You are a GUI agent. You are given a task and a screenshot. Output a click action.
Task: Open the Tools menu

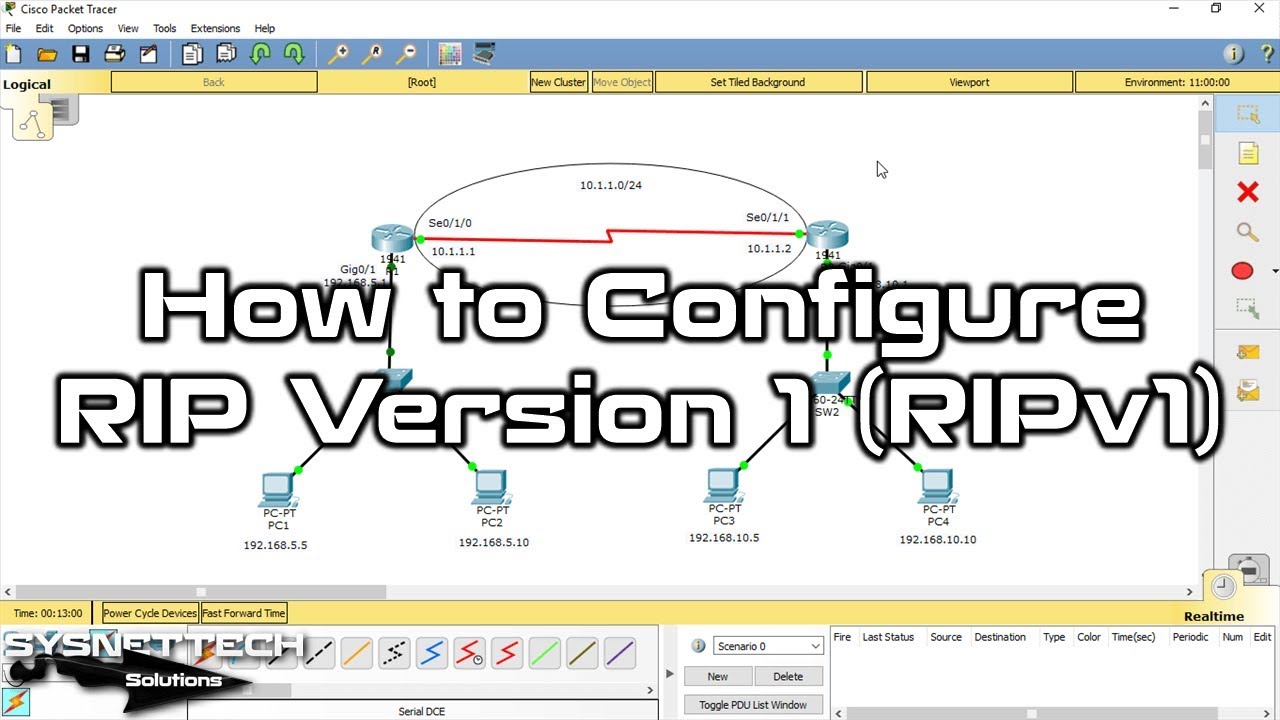pyautogui.click(x=165, y=29)
